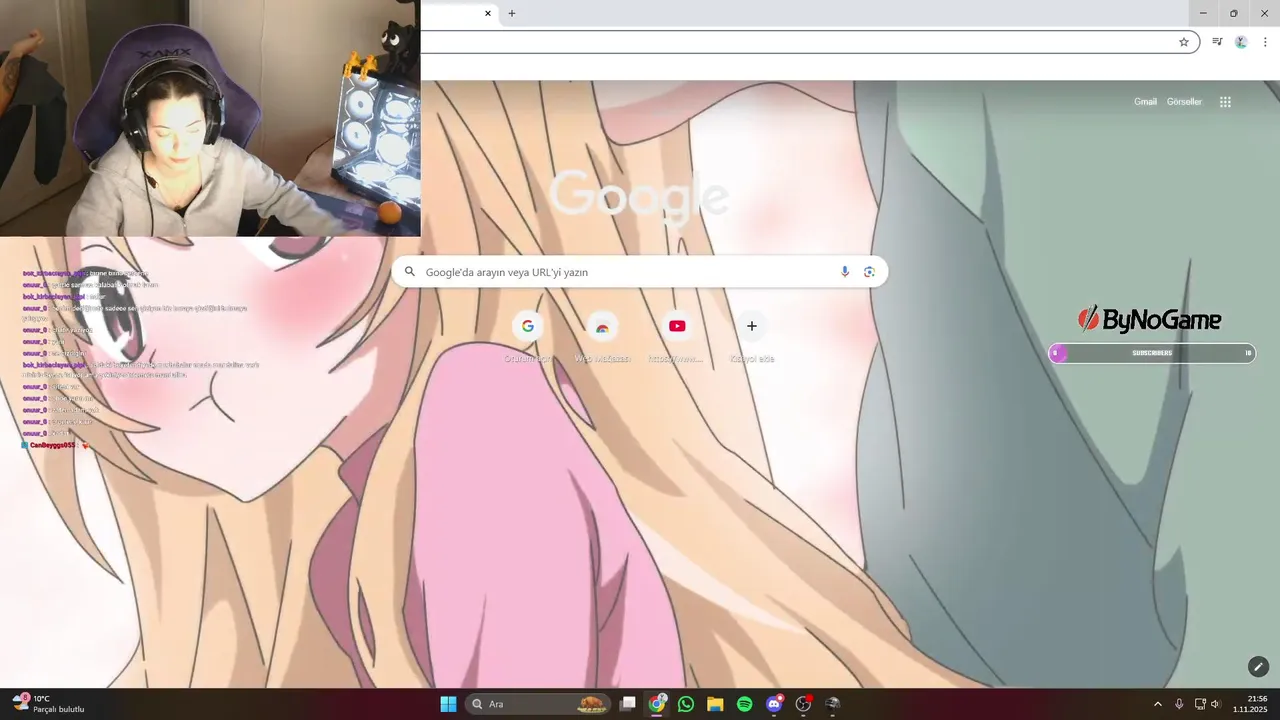The height and width of the screenshot is (720, 1280).
Task: Switch to Chrome in the taskbar
Action: coord(657,704)
